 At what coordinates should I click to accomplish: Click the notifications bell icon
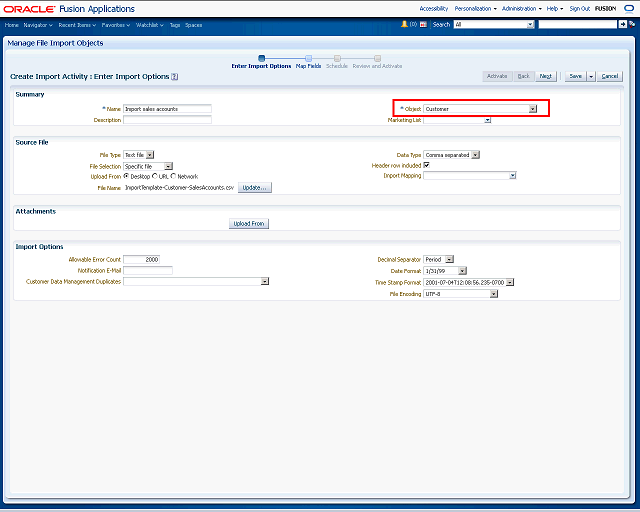(404, 24)
